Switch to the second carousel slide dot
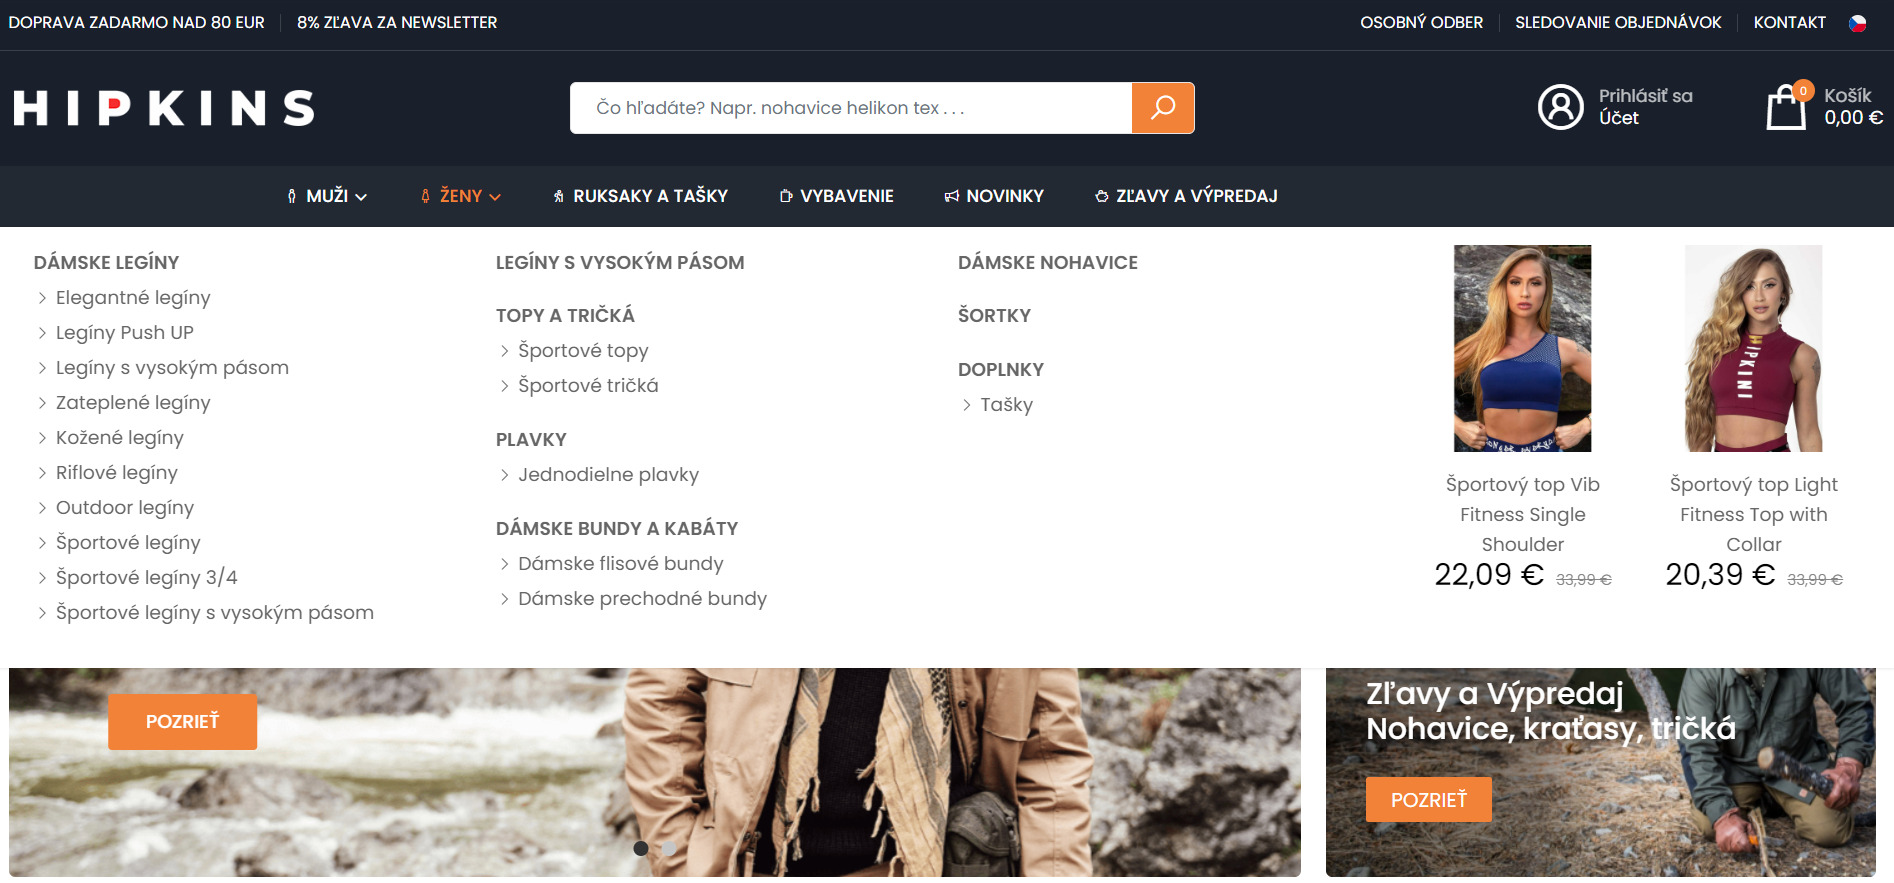Image resolution: width=1894 pixels, height=883 pixels. coord(669,848)
